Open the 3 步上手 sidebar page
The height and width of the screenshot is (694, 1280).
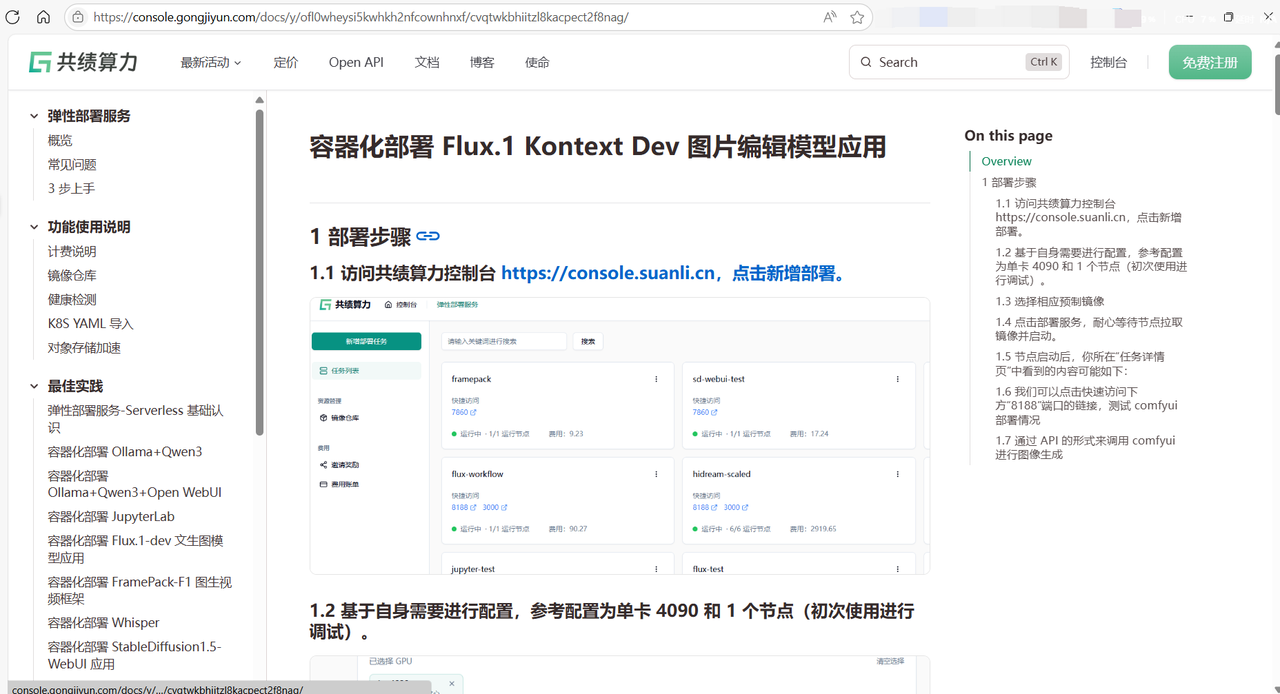[x=71, y=188]
